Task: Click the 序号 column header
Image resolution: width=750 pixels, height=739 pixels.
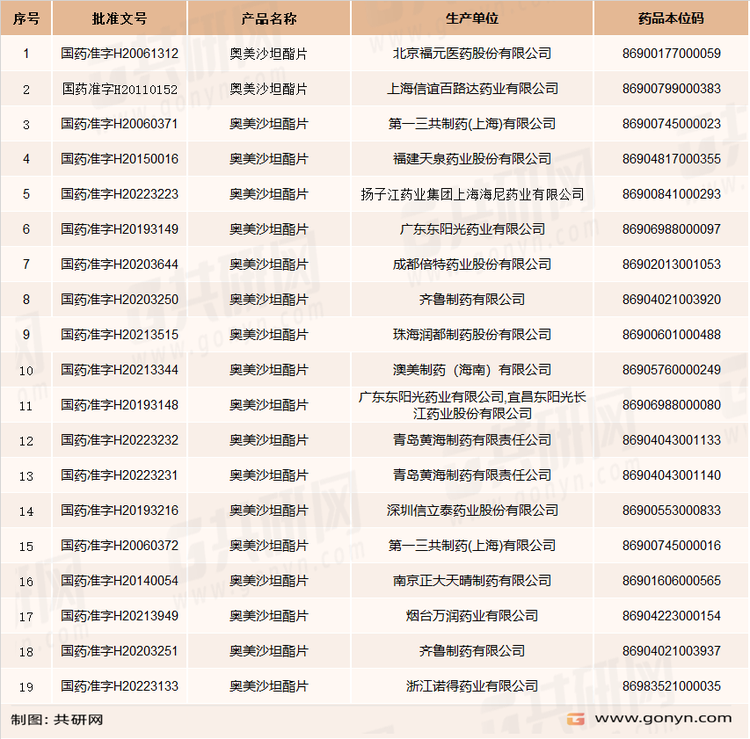Action: point(26,19)
